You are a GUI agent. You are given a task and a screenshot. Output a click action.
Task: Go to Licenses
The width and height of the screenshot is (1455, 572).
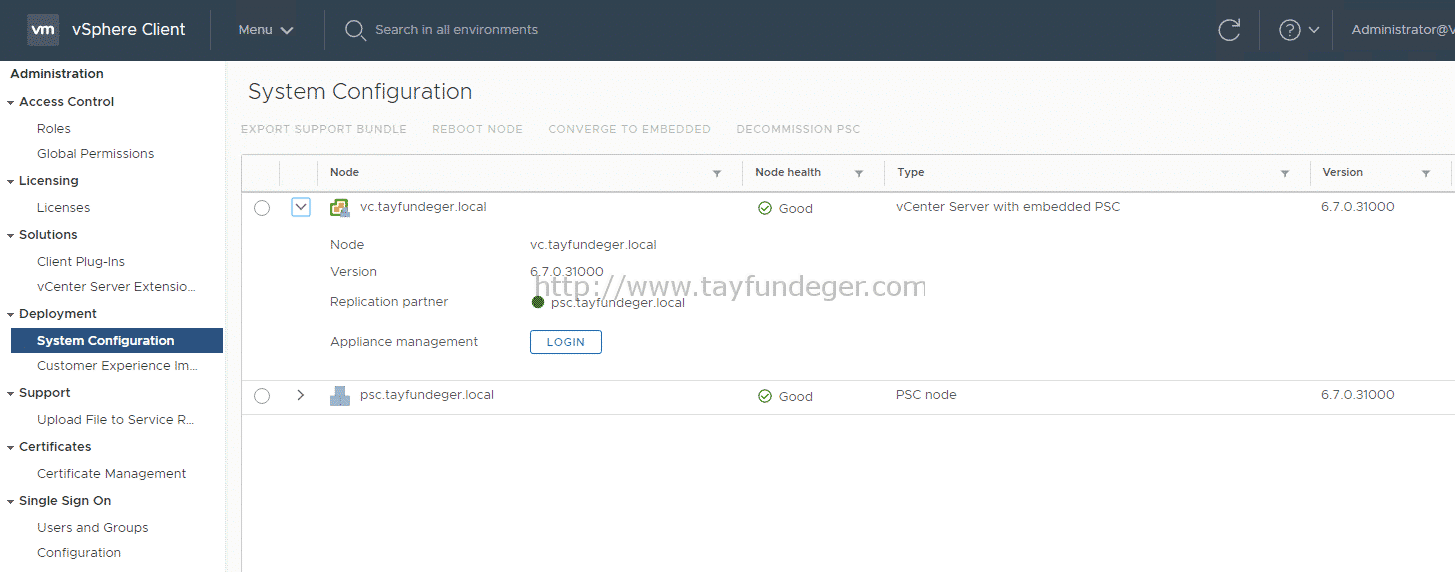(x=64, y=207)
